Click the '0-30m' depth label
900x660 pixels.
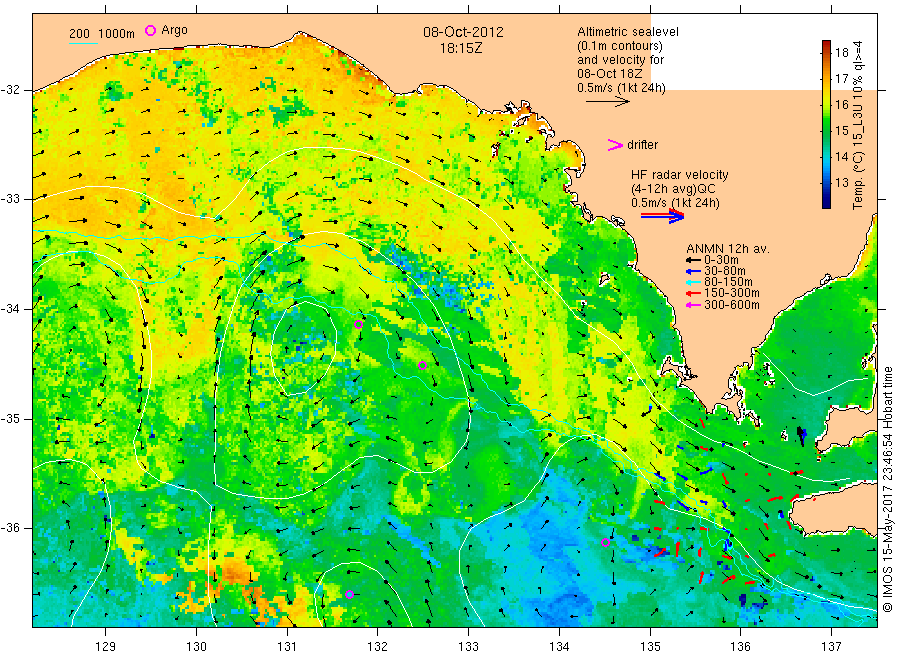click(x=721, y=260)
